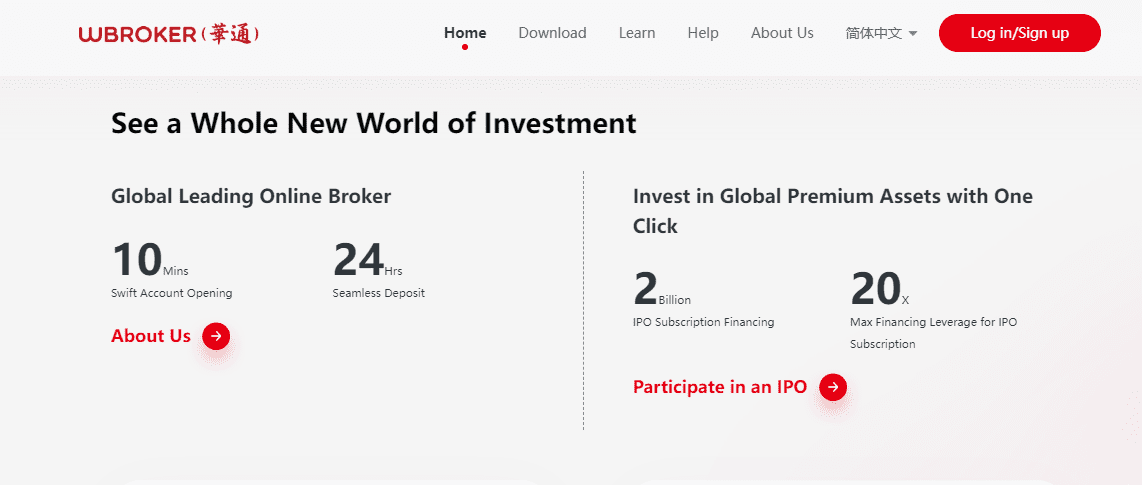Select Learn in the navigation bar
Viewport: 1142px width, 485px height.
point(637,33)
